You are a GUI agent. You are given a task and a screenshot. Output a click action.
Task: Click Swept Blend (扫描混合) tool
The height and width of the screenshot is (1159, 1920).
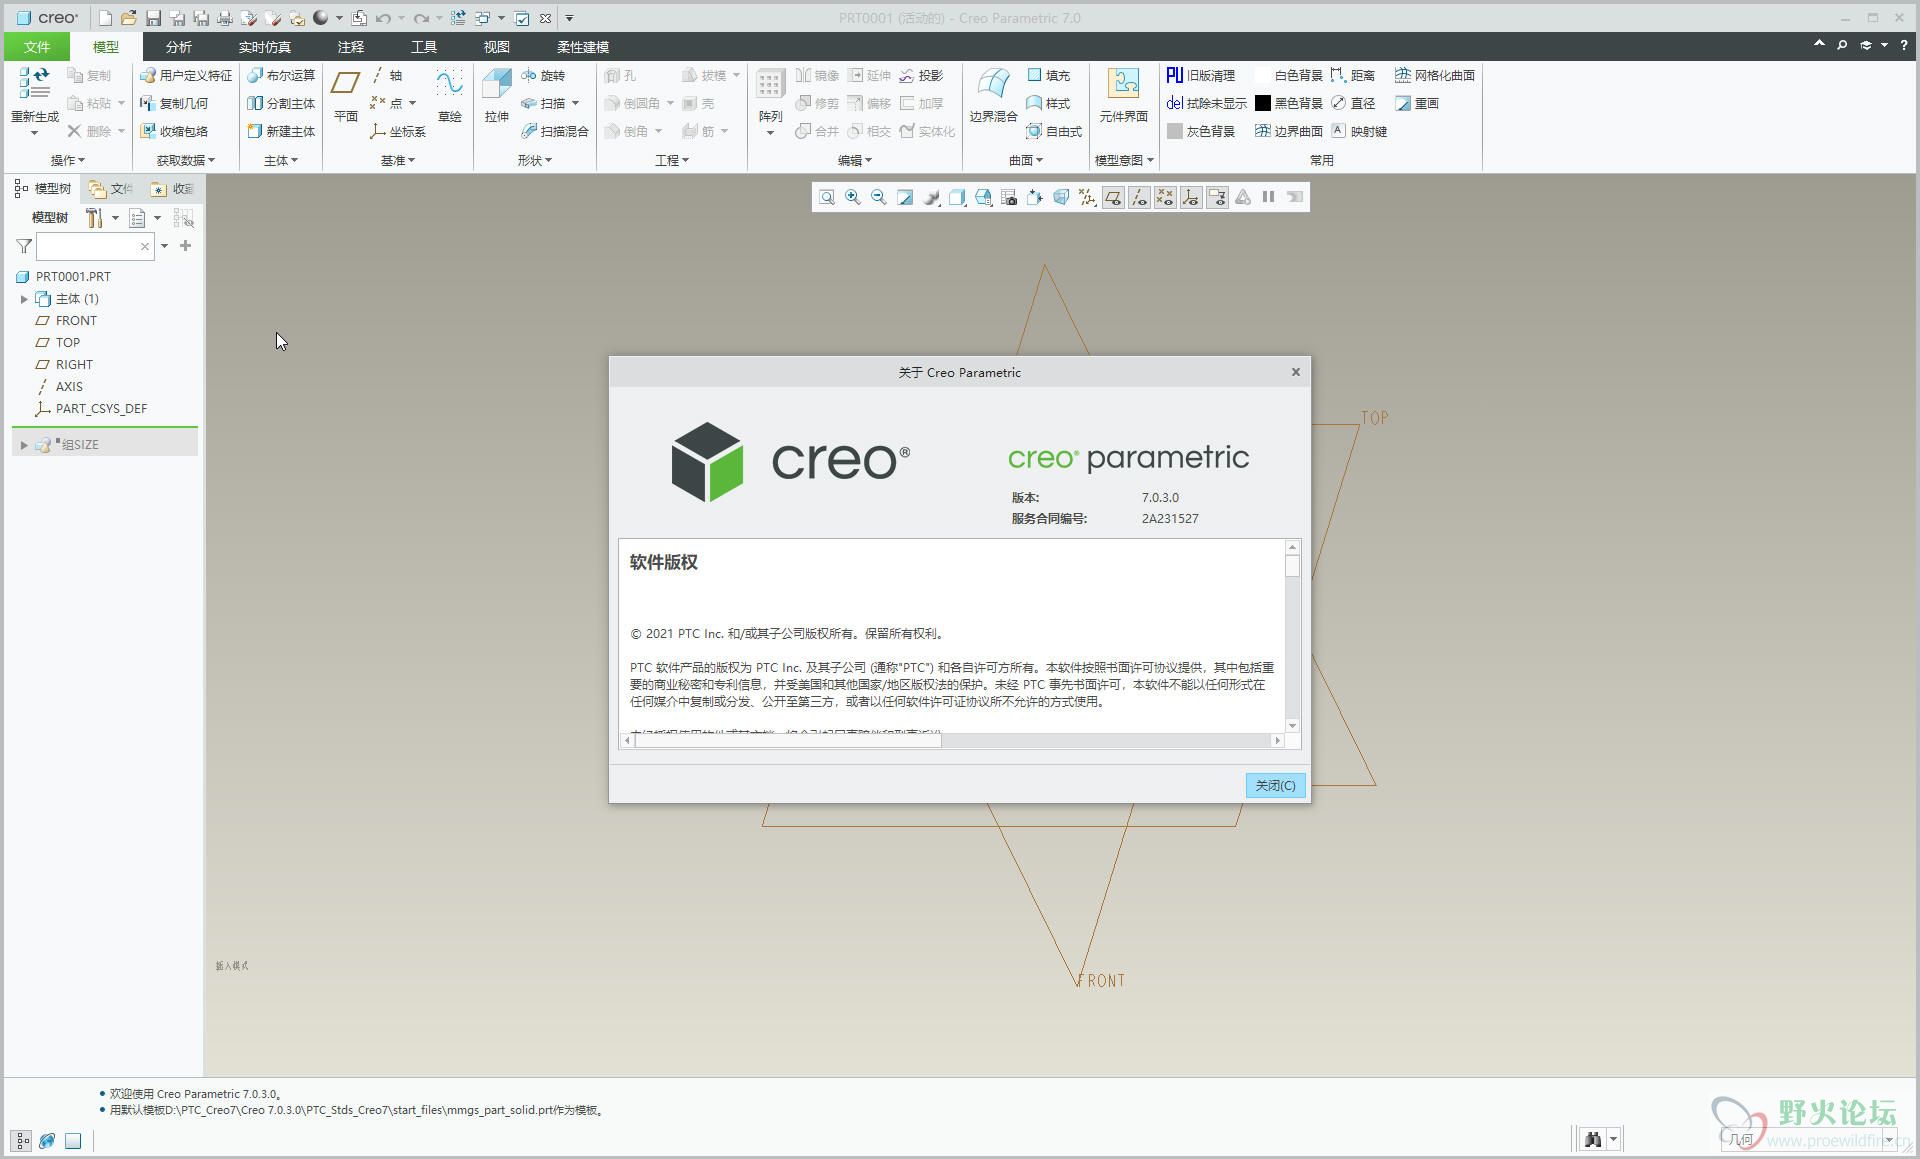[555, 131]
